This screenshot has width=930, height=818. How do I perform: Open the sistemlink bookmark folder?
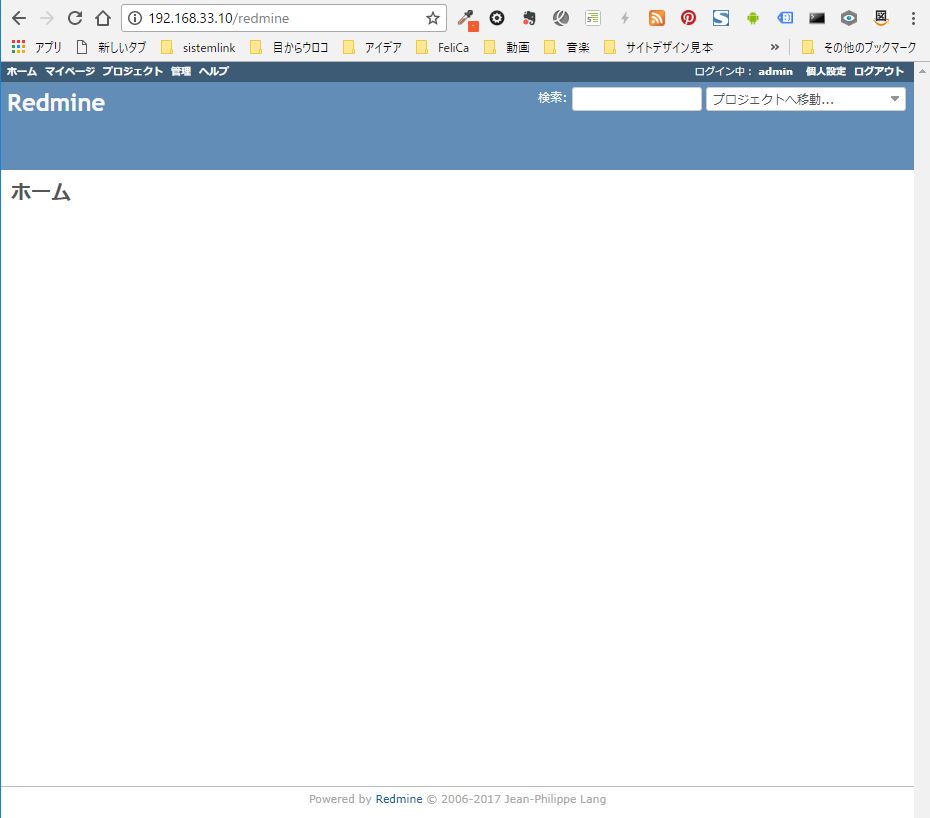coord(198,47)
